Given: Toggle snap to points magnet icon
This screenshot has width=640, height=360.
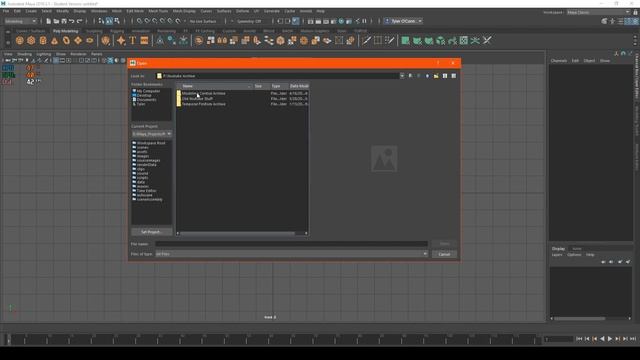Looking at the screenshot, I should coord(155,21).
